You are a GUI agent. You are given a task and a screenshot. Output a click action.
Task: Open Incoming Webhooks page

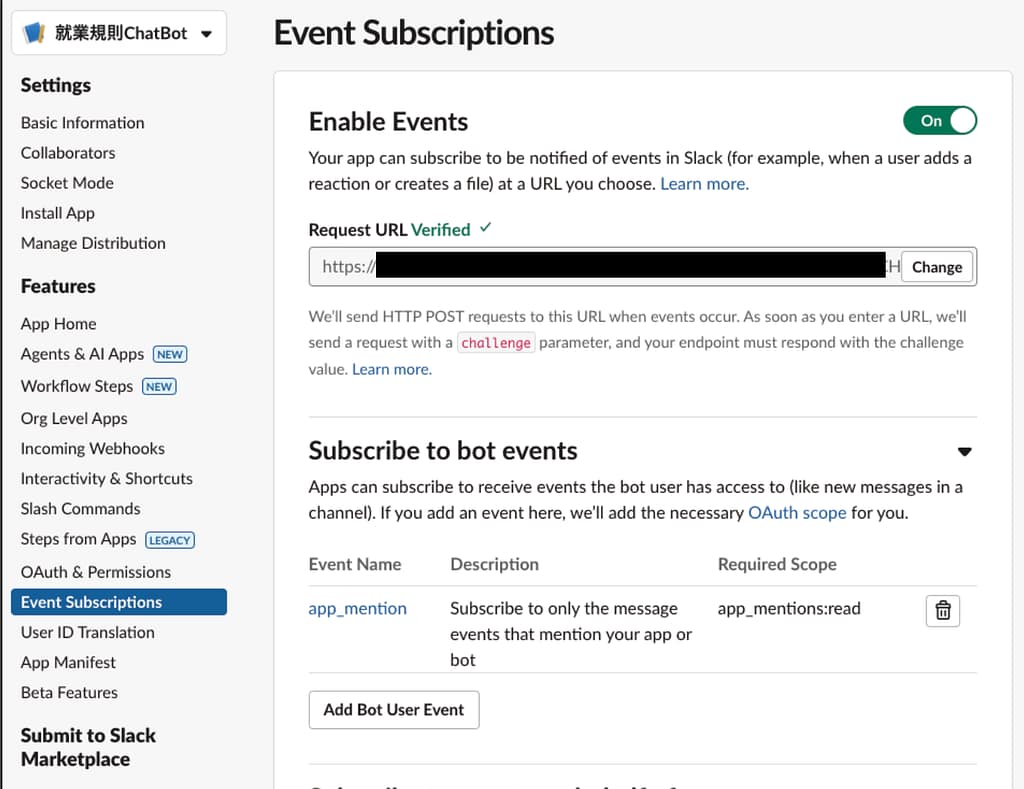tap(92, 449)
